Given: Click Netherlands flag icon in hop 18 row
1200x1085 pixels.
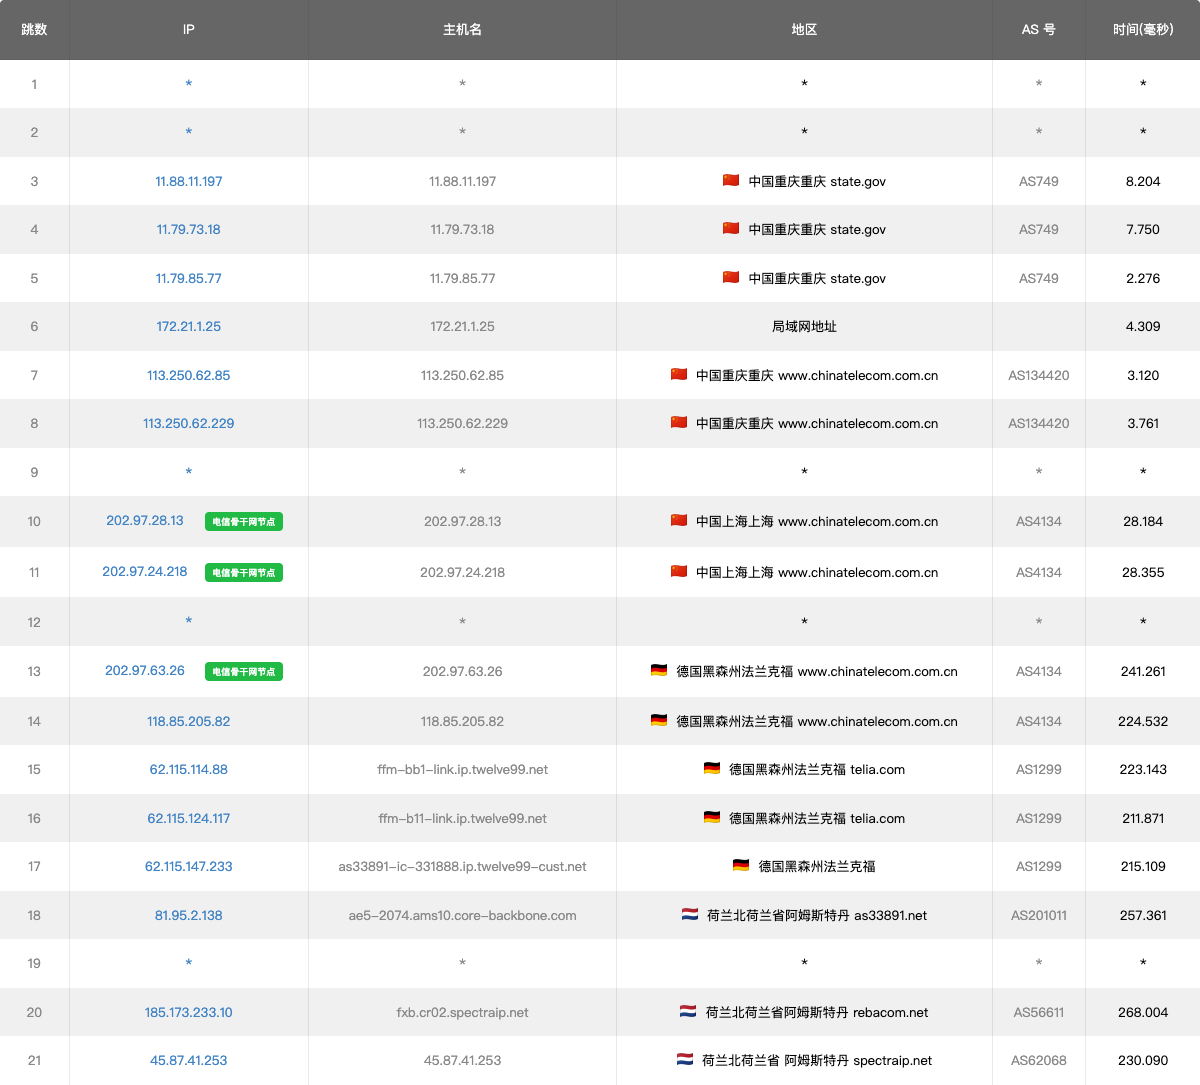Looking at the screenshot, I should pyautogui.click(x=690, y=915).
